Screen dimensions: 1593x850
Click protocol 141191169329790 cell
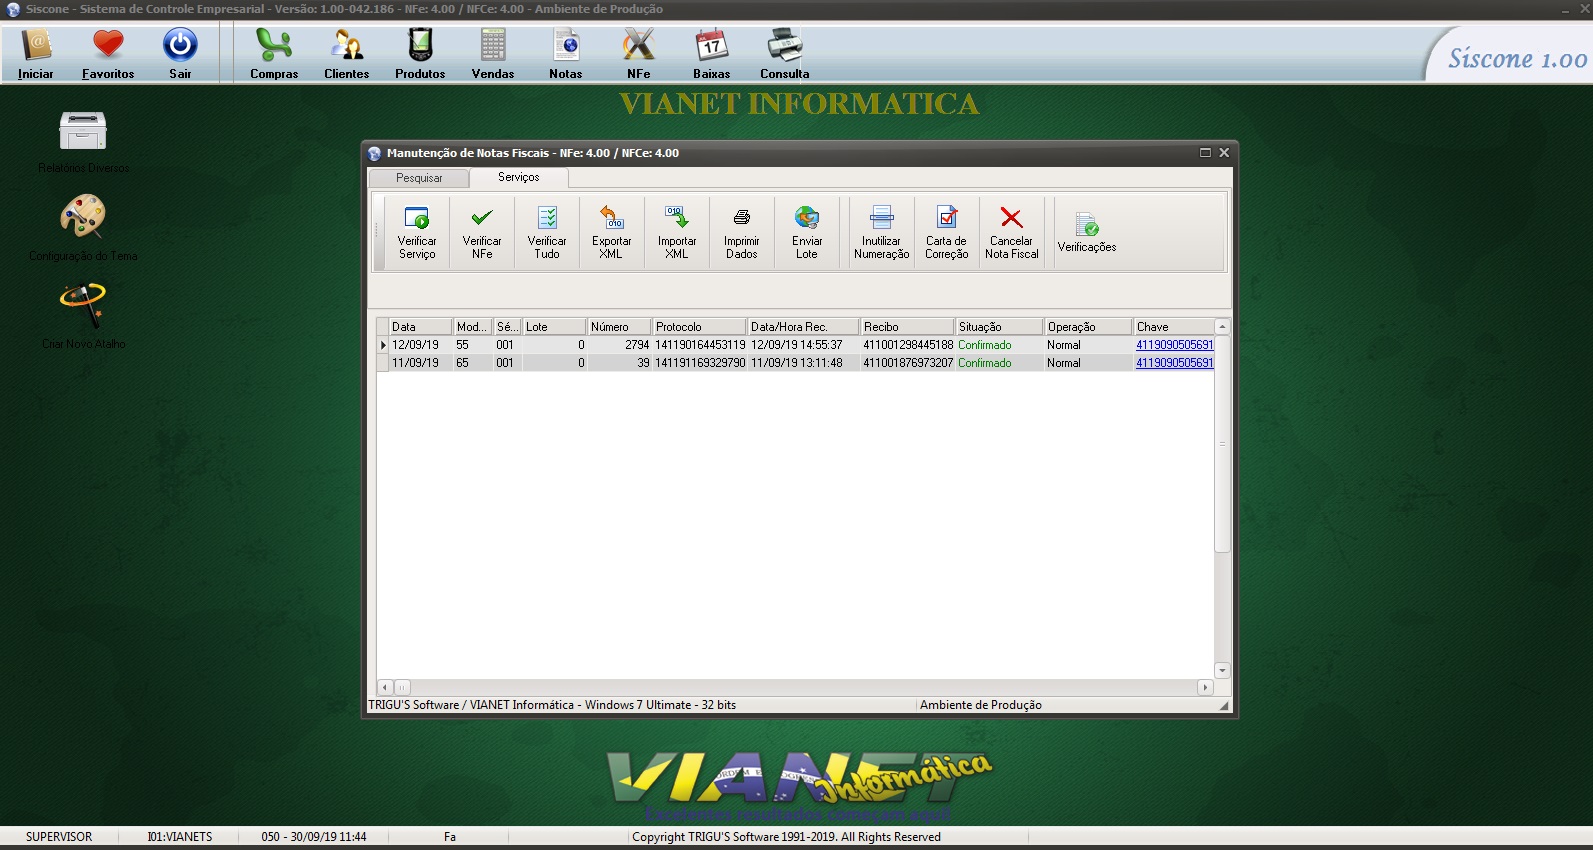[700, 363]
